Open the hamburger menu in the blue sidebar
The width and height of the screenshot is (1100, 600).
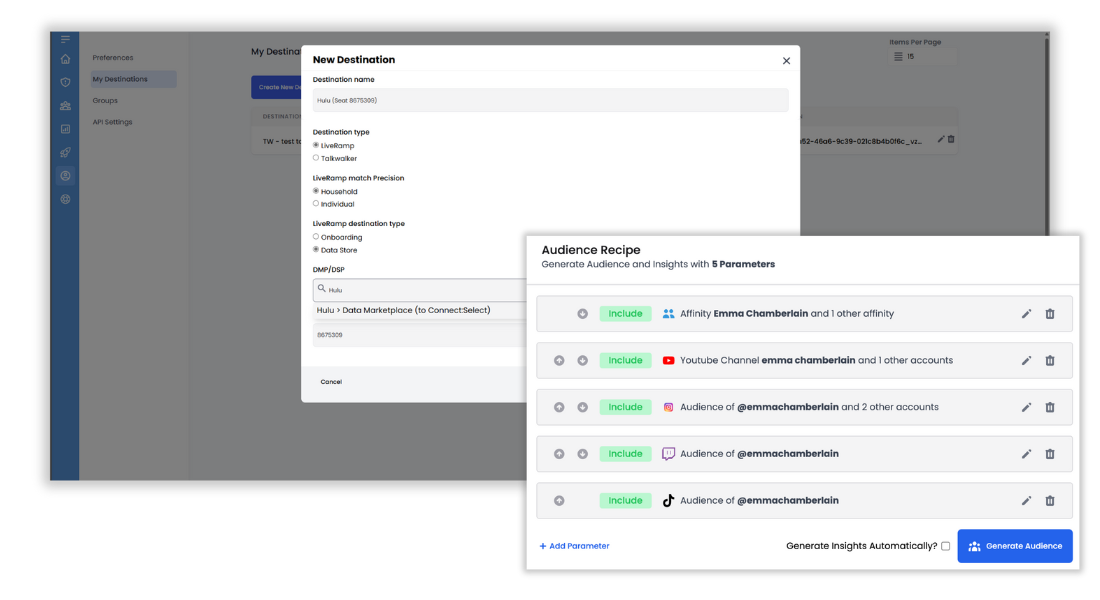[65, 39]
